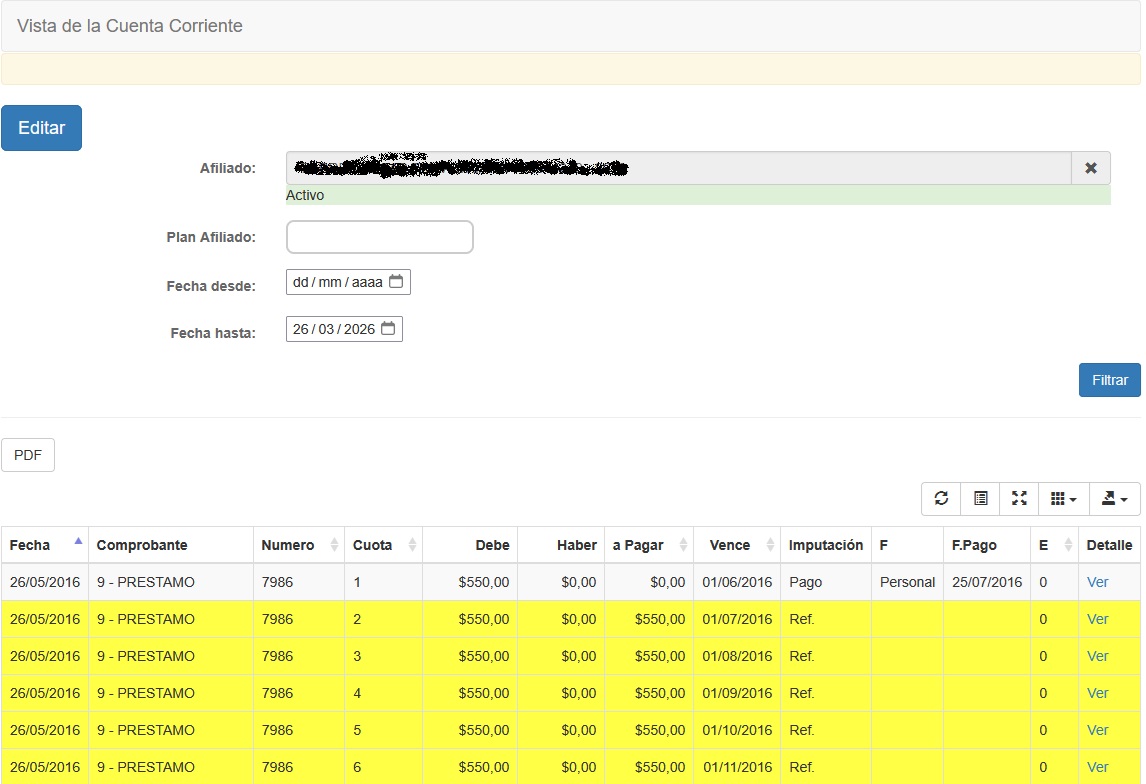1146x784 pixels.
Task: Refresh the table data
Action: pos(941,499)
